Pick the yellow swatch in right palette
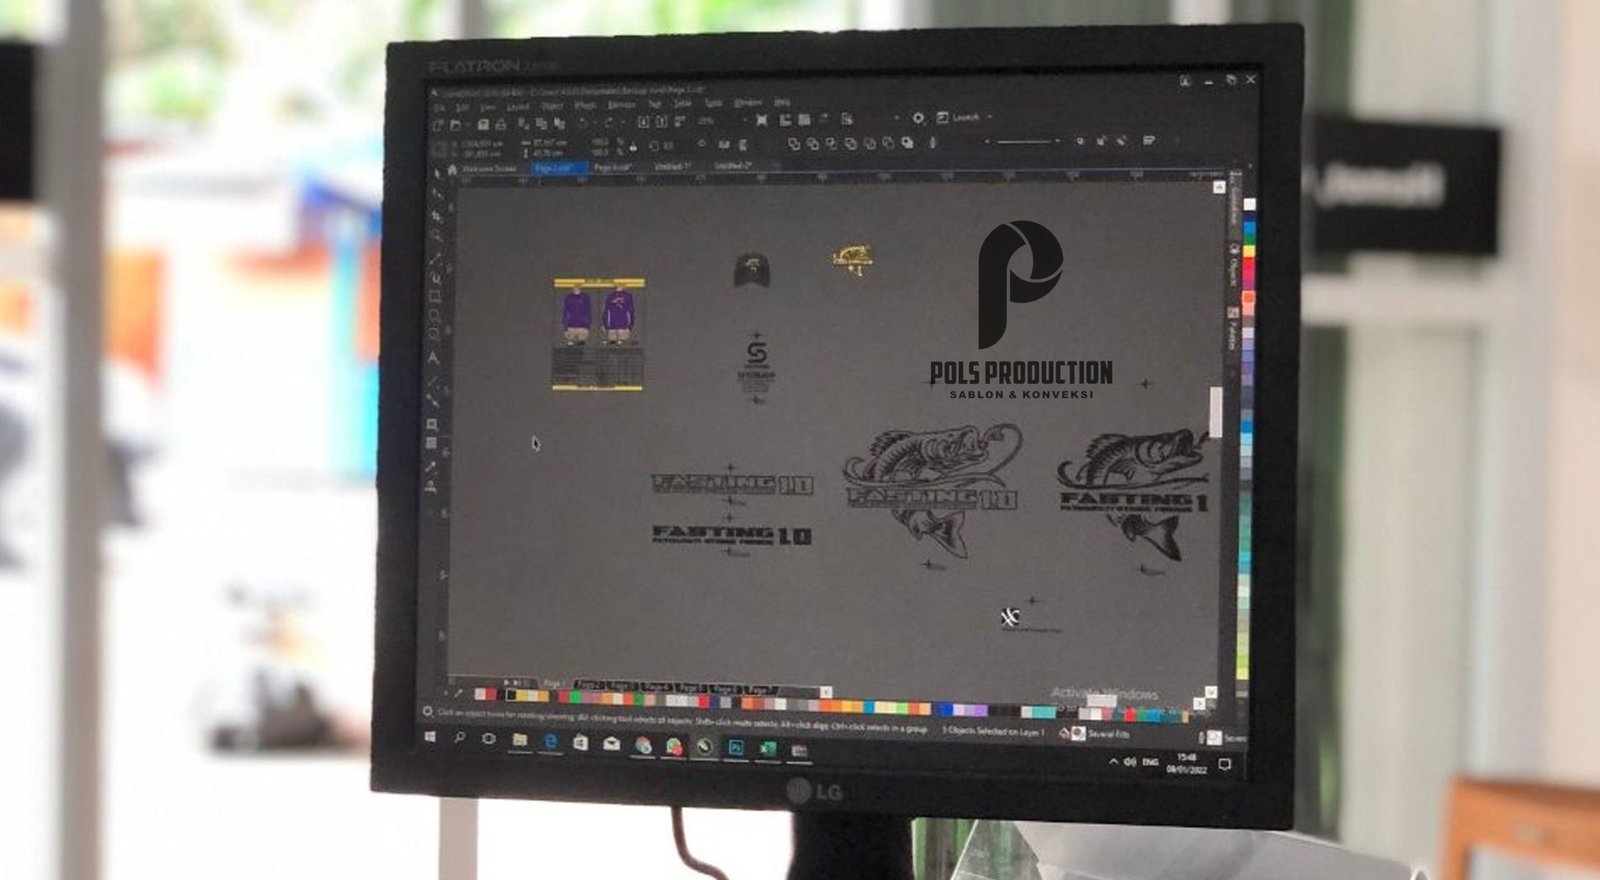The height and width of the screenshot is (880, 1600). point(1249,251)
